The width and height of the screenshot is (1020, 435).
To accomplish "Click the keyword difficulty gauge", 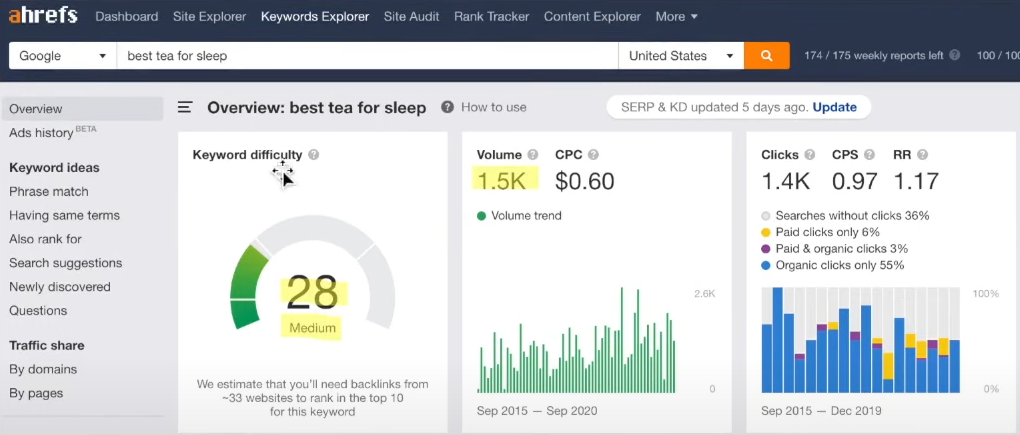I will [312, 273].
